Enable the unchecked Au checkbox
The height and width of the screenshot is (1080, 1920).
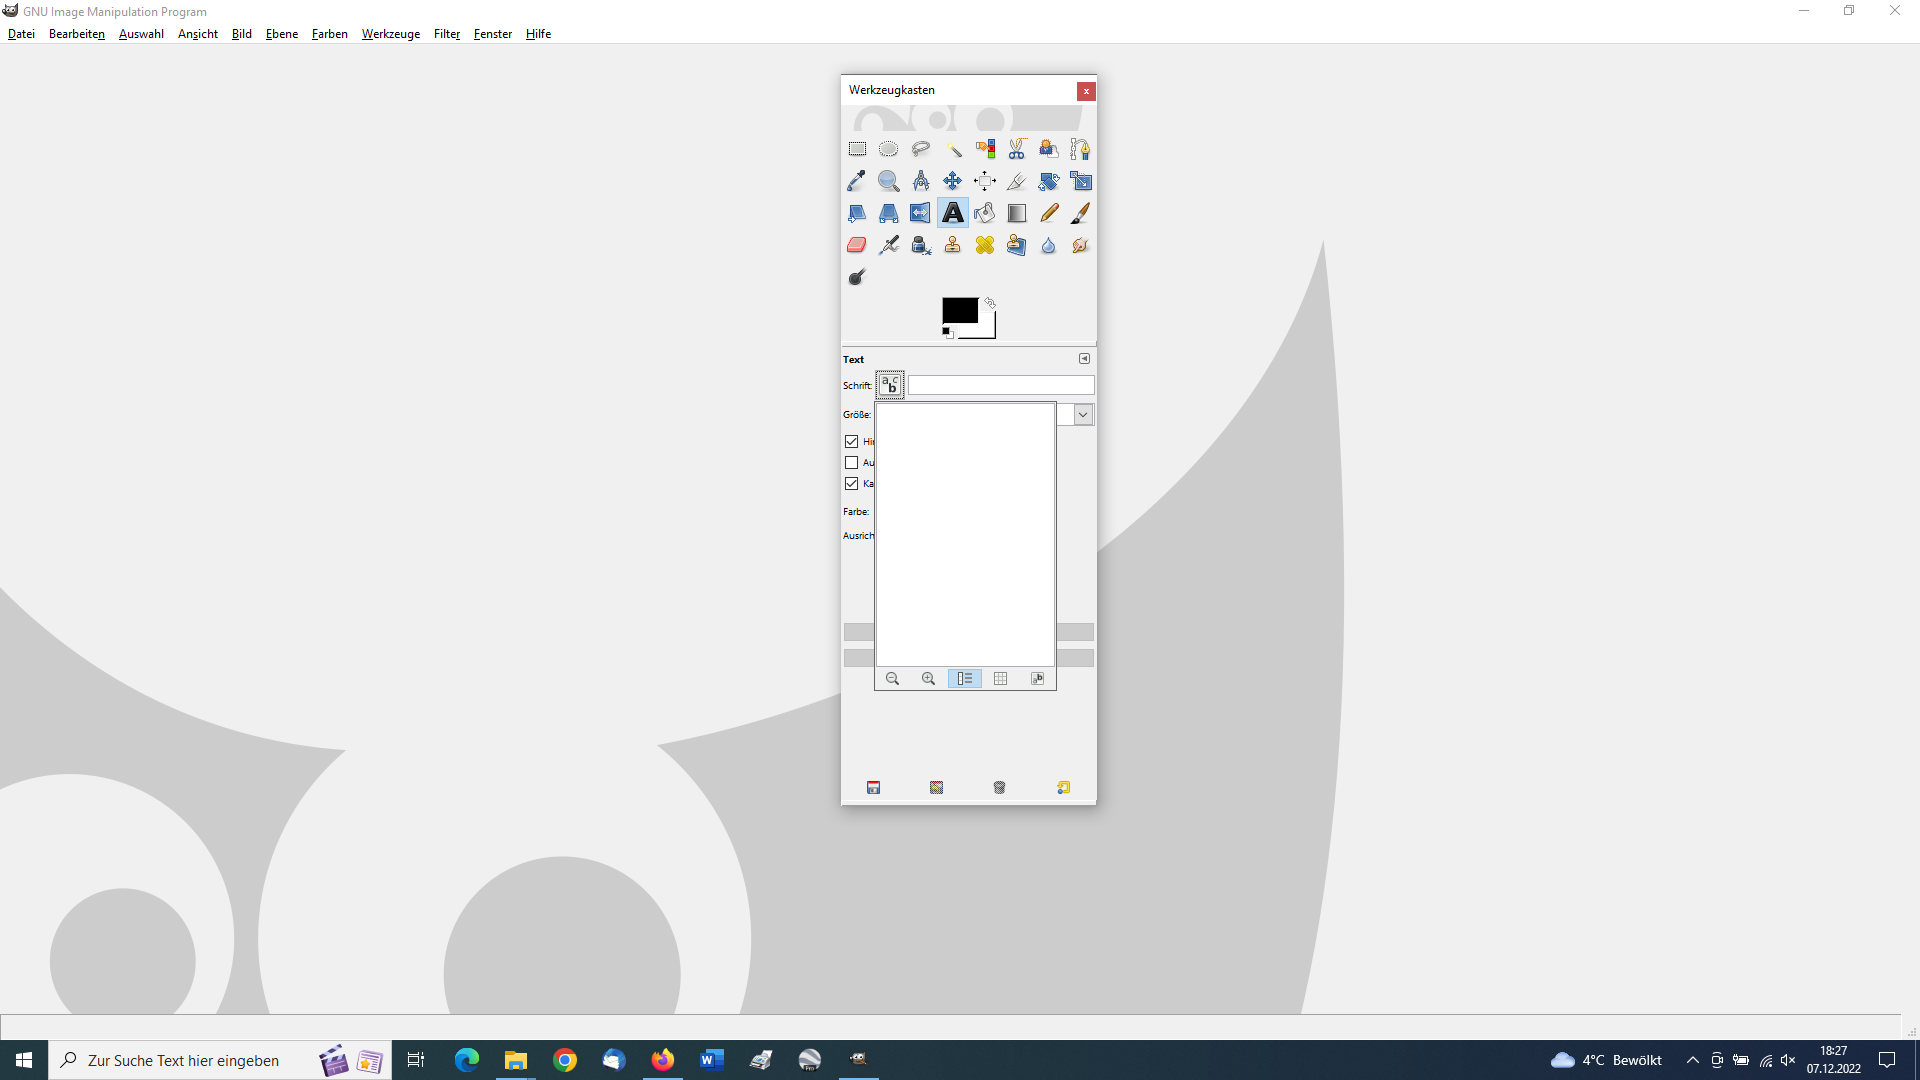(852, 462)
